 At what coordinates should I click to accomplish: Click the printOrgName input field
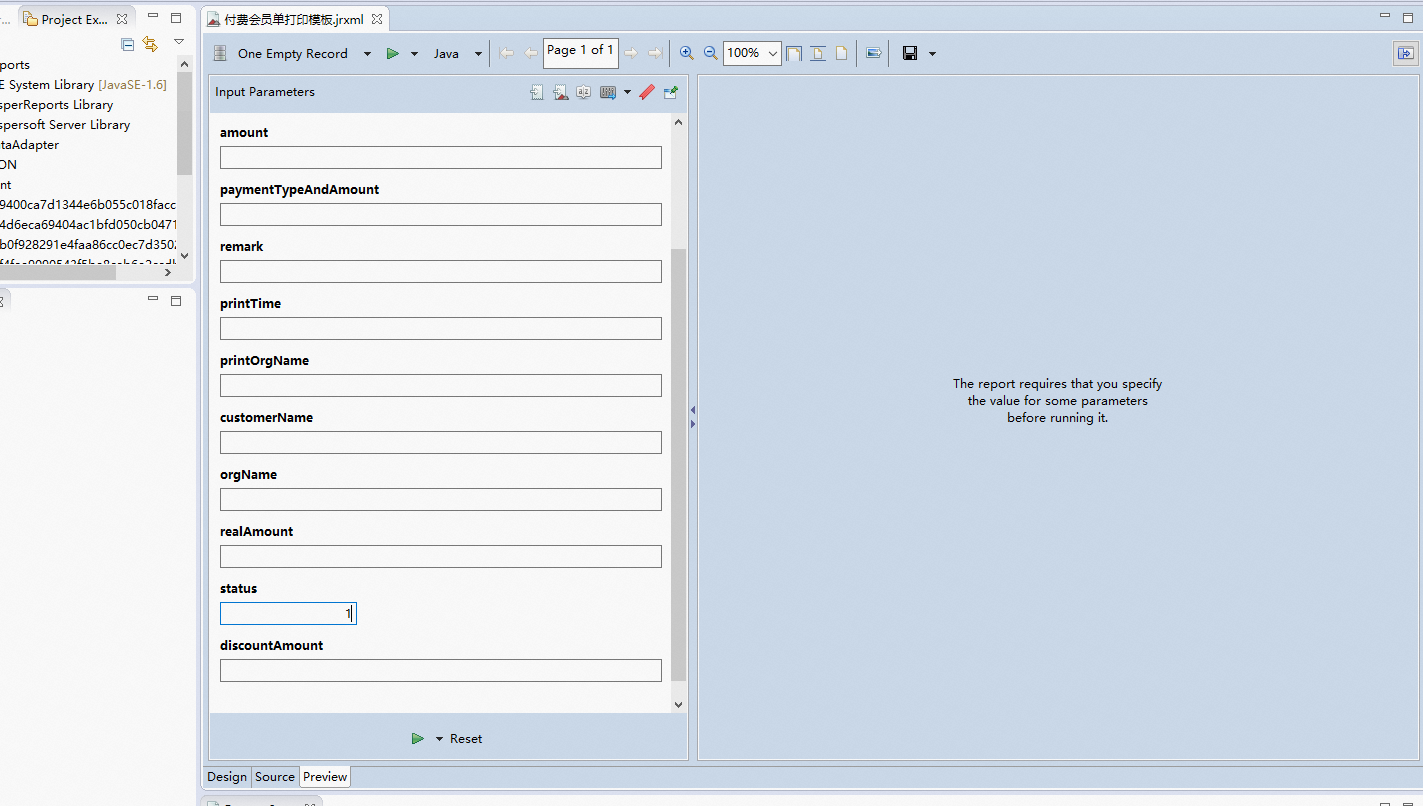(x=441, y=385)
